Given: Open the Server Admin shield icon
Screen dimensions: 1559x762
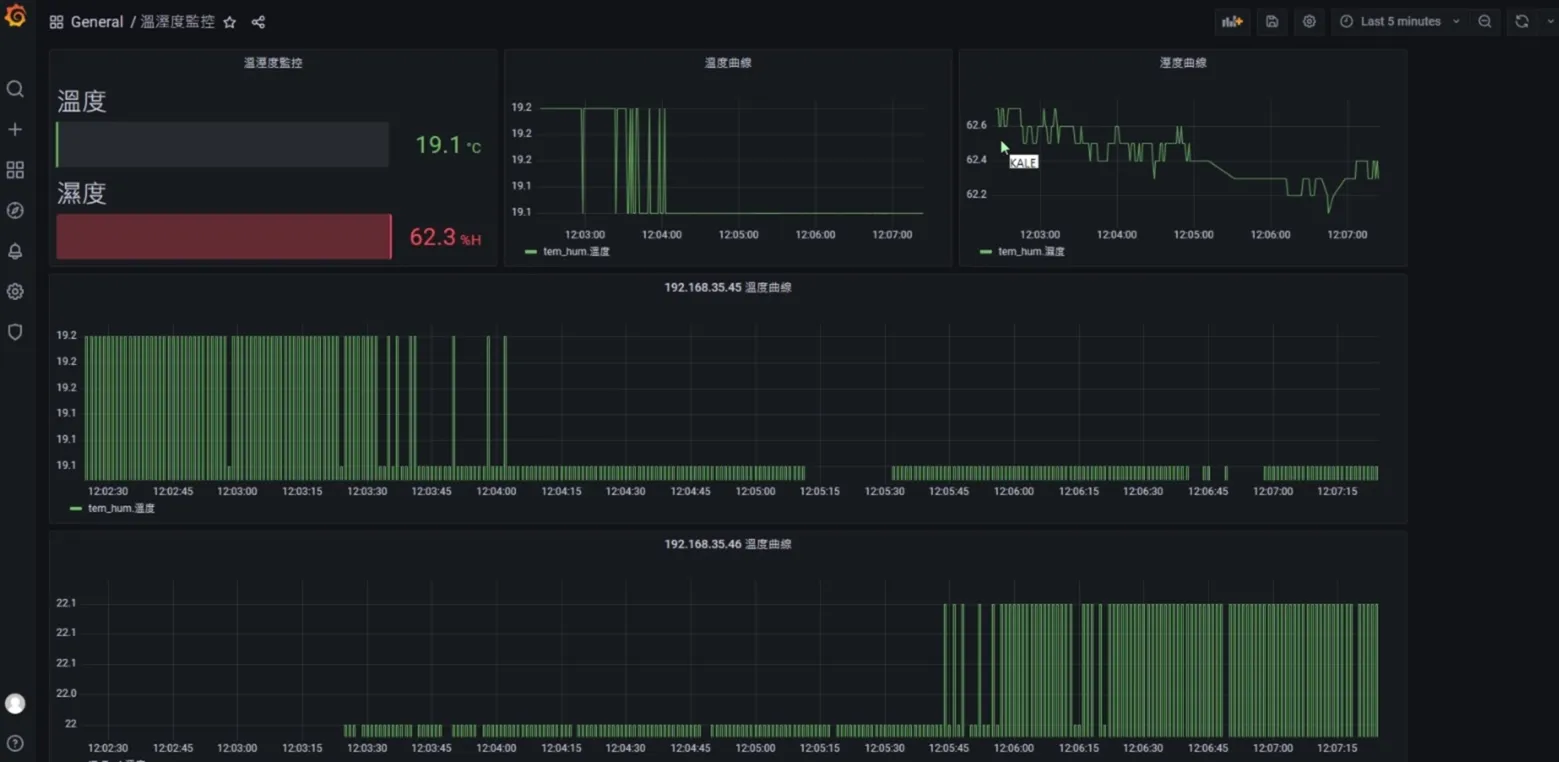Looking at the screenshot, I should coord(15,332).
